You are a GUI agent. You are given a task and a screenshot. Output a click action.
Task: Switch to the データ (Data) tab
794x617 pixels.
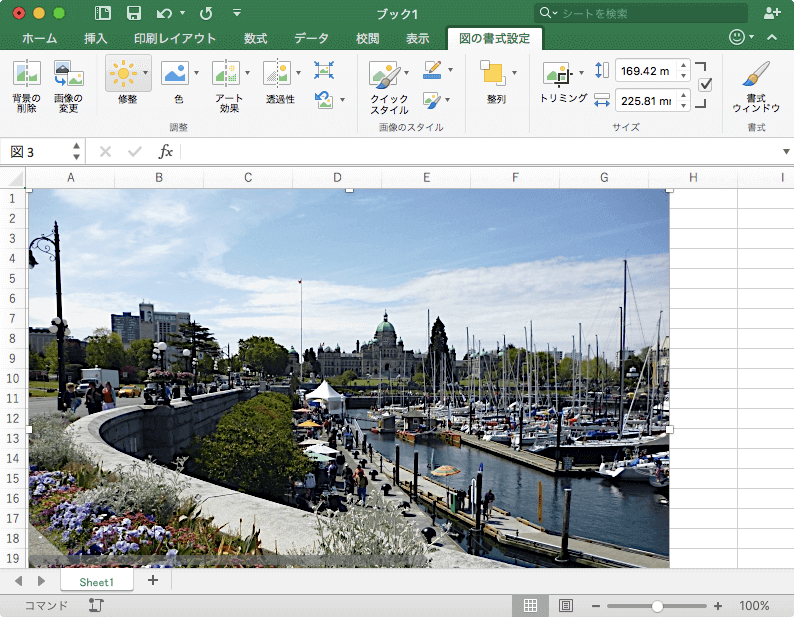(311, 38)
